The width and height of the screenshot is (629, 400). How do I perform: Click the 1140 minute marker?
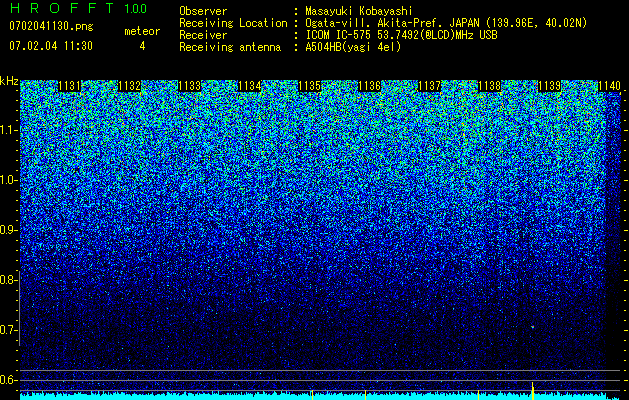[609, 86]
